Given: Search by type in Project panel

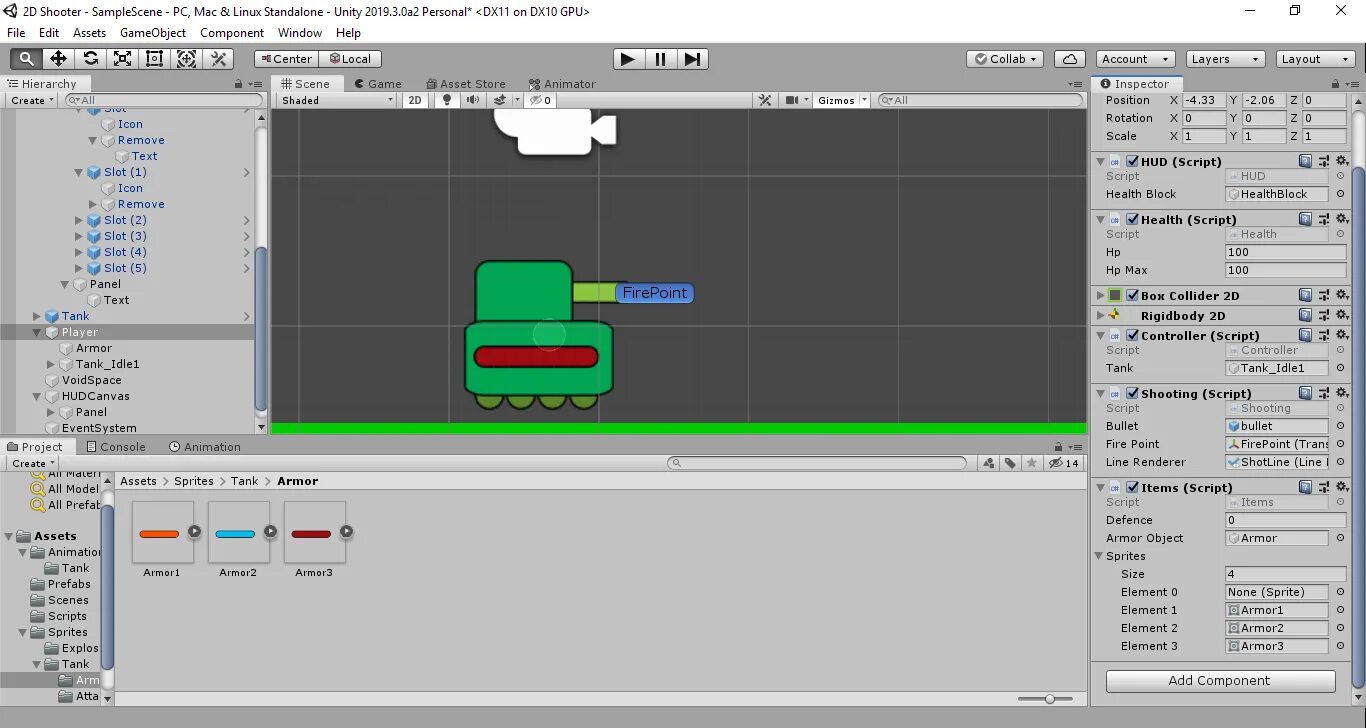Looking at the screenshot, I should pos(989,463).
